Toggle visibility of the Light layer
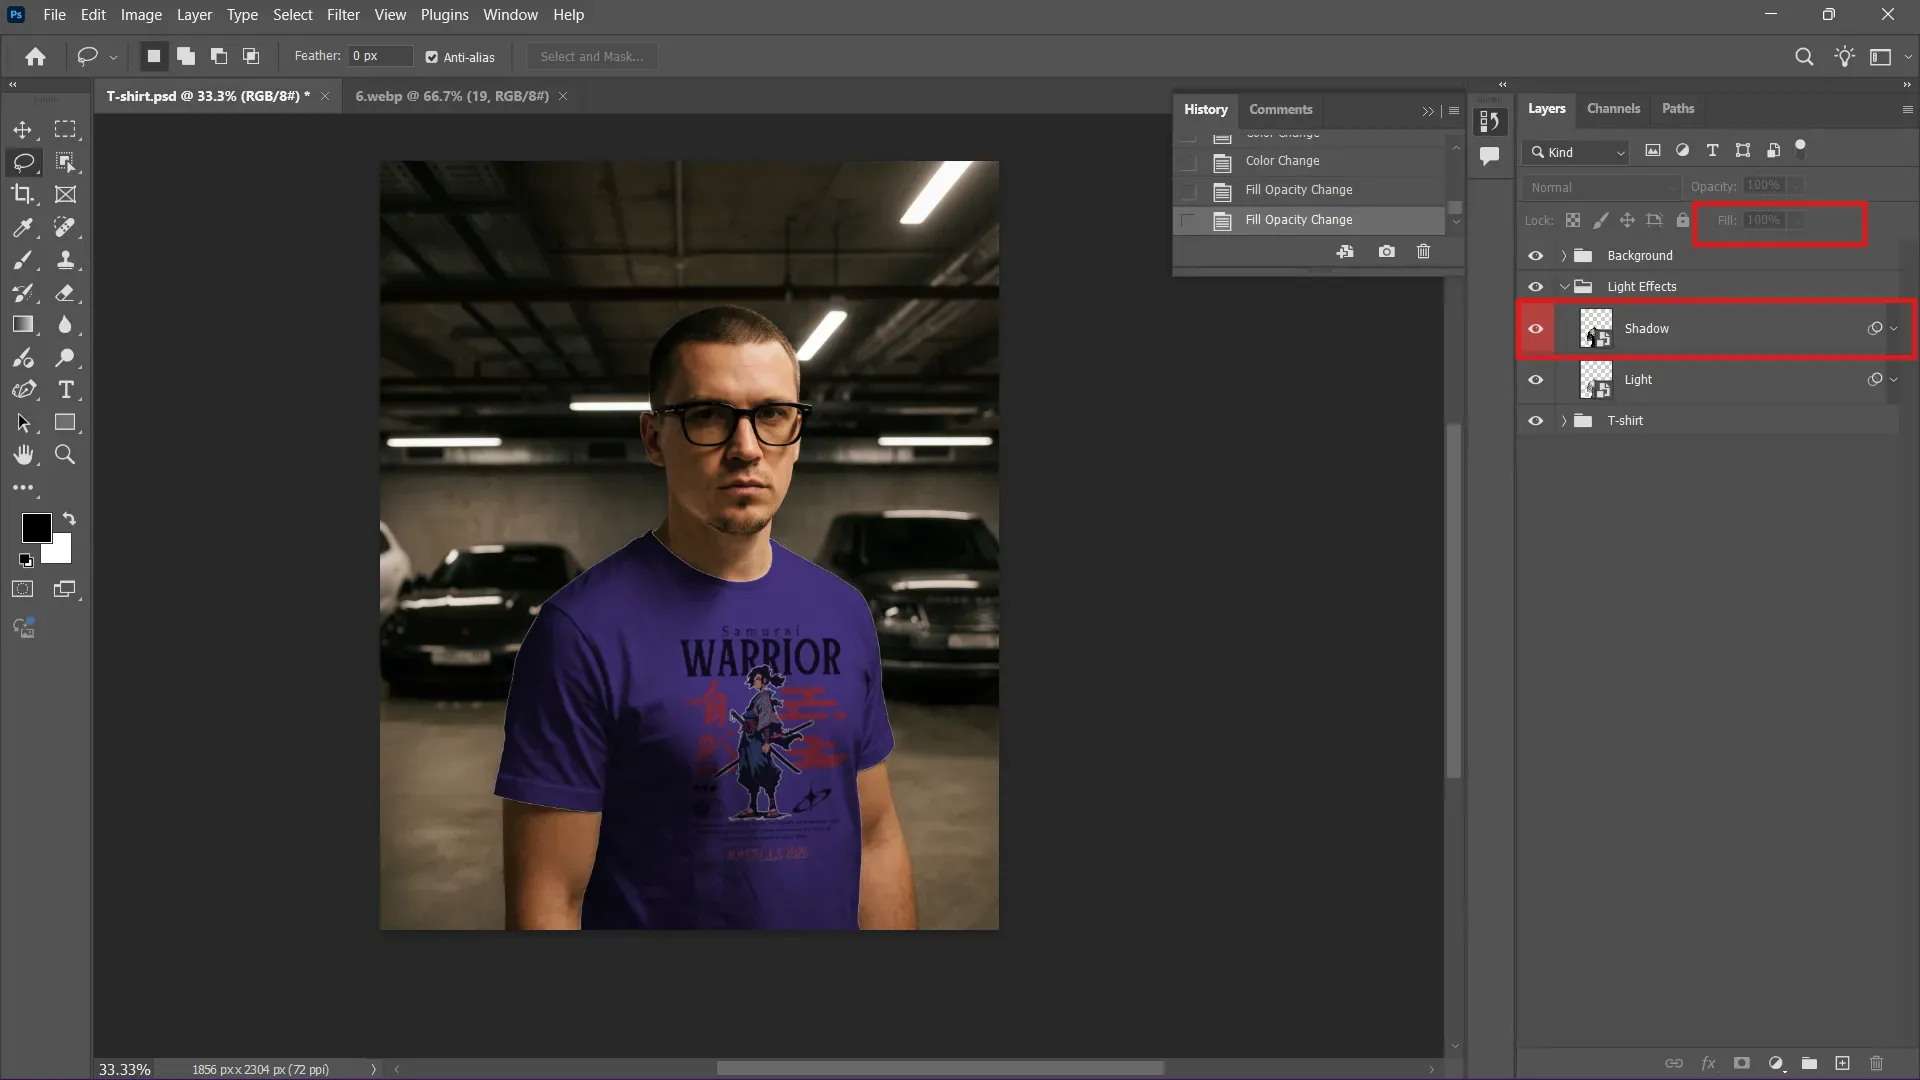This screenshot has height=1080, width=1920. [x=1536, y=380]
